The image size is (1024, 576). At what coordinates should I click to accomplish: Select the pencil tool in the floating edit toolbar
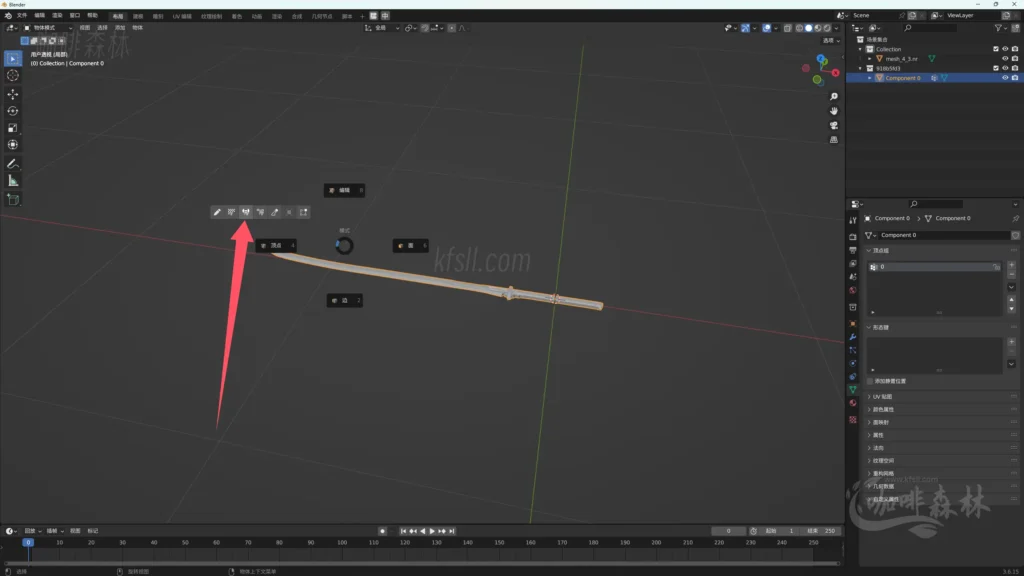coord(217,212)
